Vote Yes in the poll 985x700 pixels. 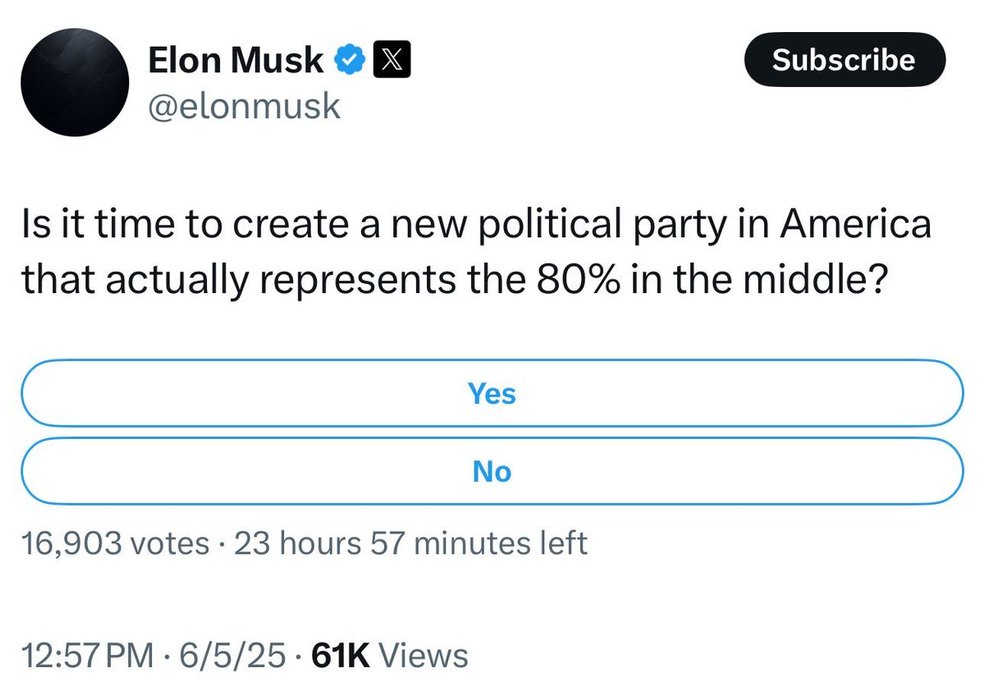(x=492, y=393)
